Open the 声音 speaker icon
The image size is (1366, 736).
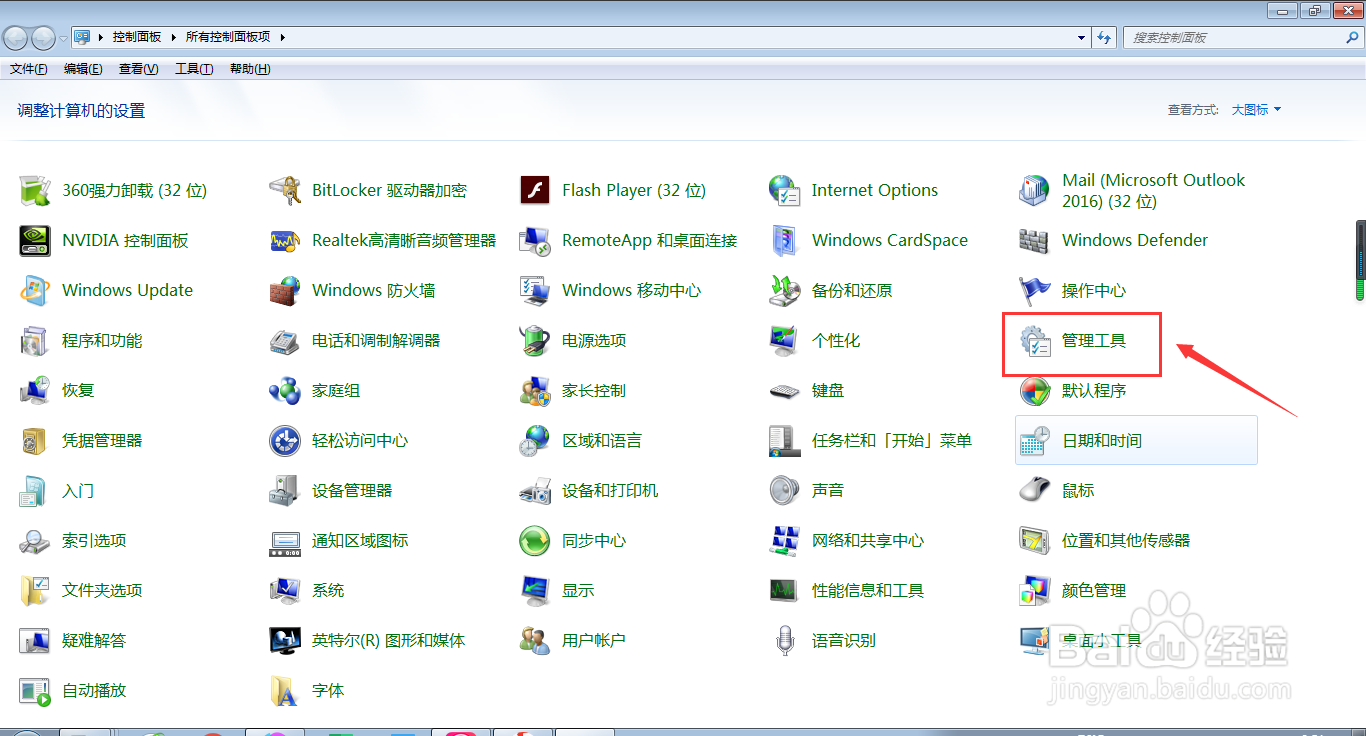point(785,490)
